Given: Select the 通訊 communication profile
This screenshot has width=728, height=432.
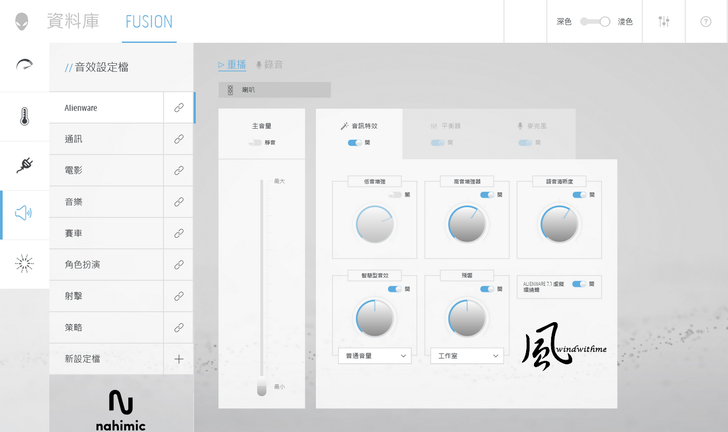Looking at the screenshot, I should tap(106, 139).
